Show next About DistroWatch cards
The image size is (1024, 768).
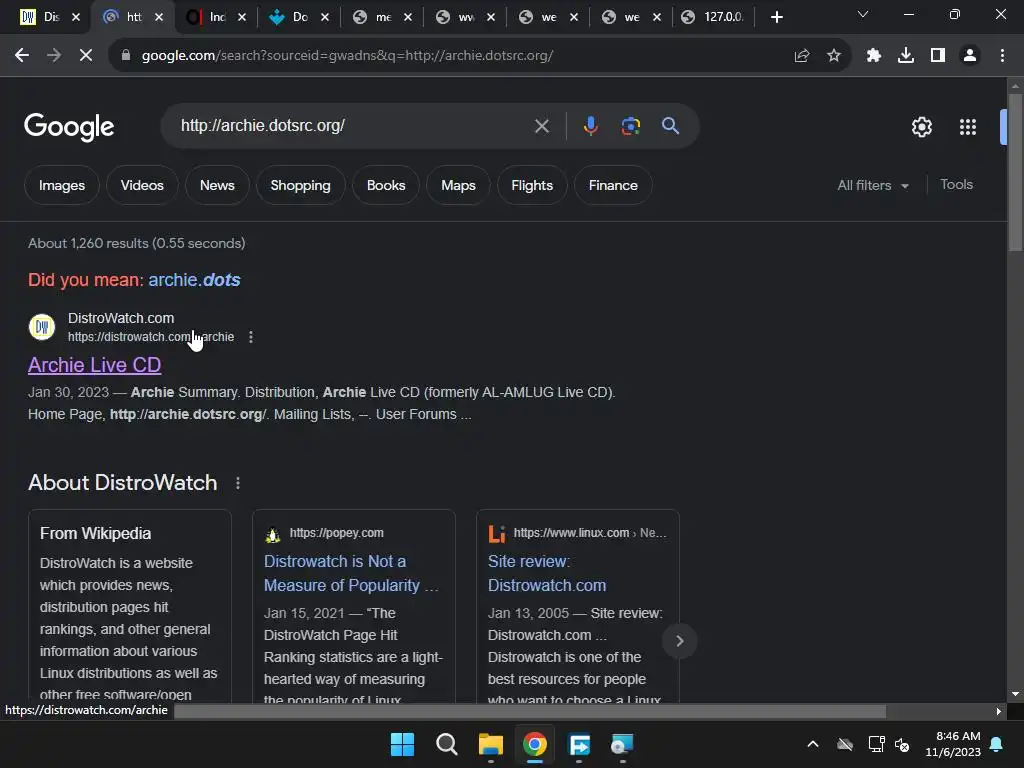(x=679, y=641)
